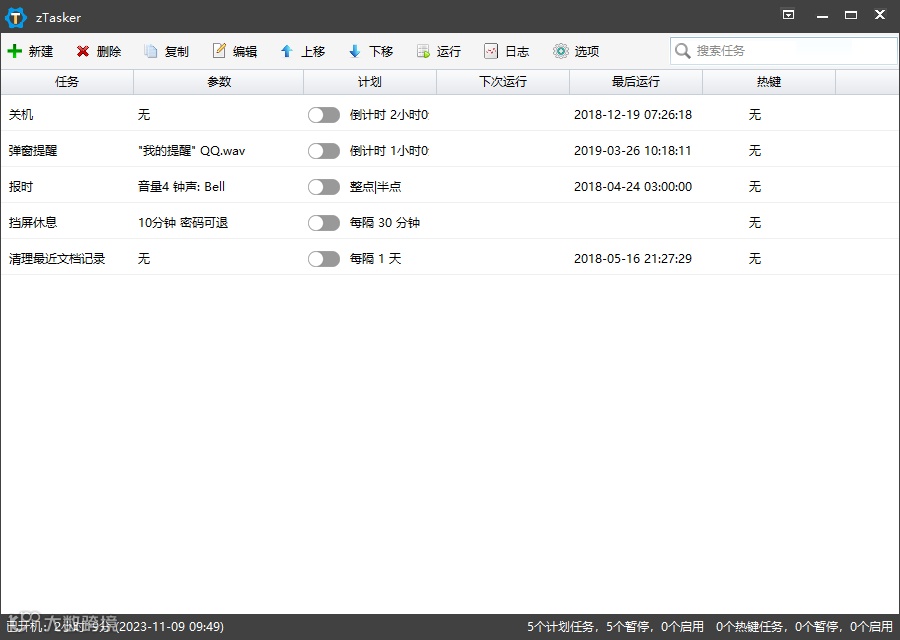900x640 pixels.
Task: Click the green plus New task icon
Action: (x=14, y=51)
